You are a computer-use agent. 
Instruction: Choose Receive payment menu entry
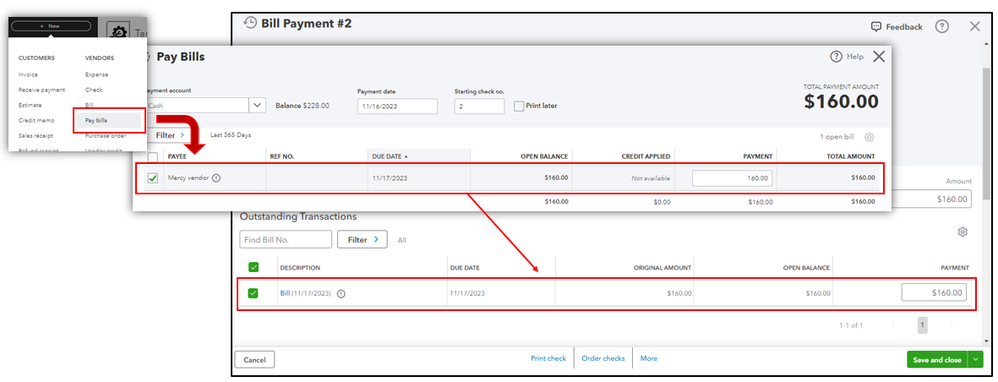click(41, 90)
